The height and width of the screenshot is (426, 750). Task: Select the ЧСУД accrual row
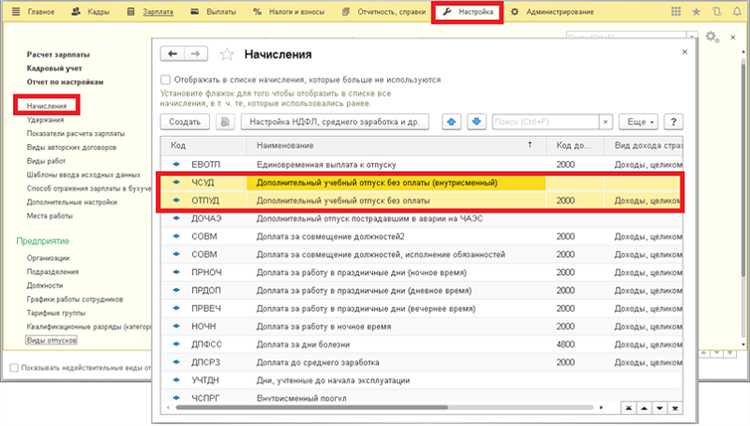click(x=422, y=183)
